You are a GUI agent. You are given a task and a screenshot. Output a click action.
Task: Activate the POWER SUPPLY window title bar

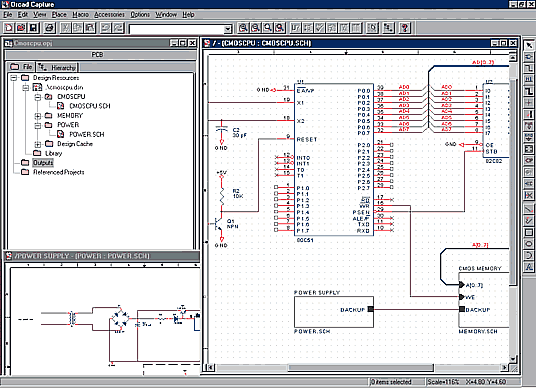pos(102,256)
